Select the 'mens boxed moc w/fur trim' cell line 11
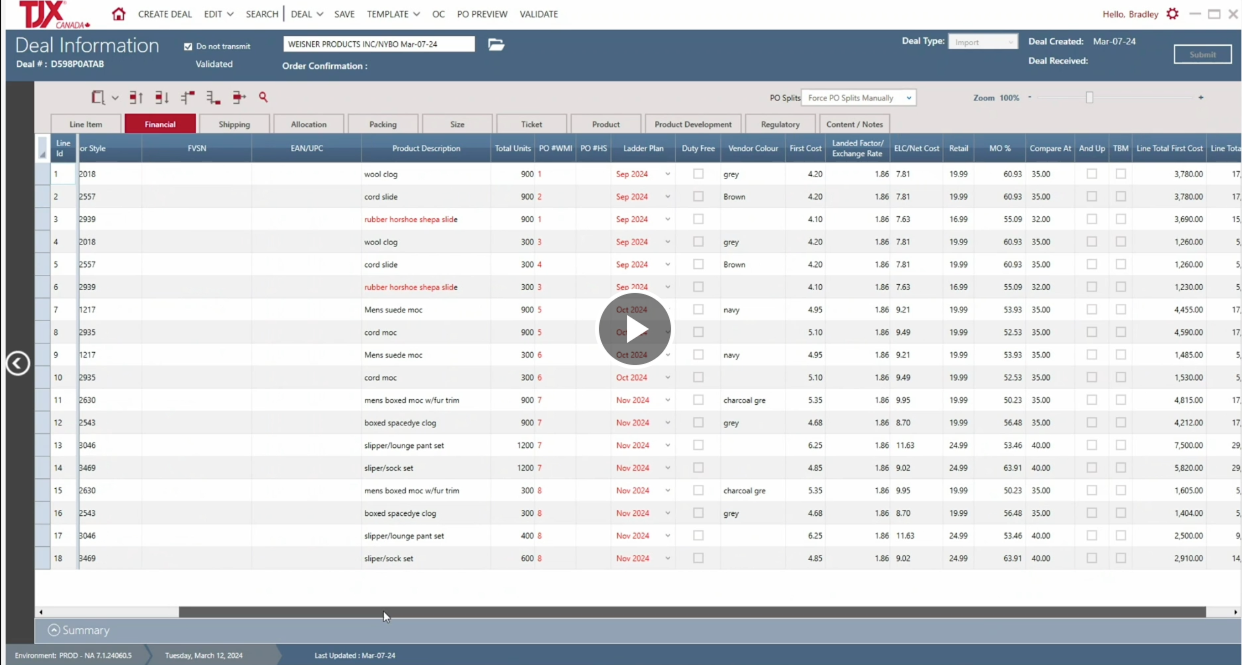The image size is (1242, 665). tap(426, 400)
